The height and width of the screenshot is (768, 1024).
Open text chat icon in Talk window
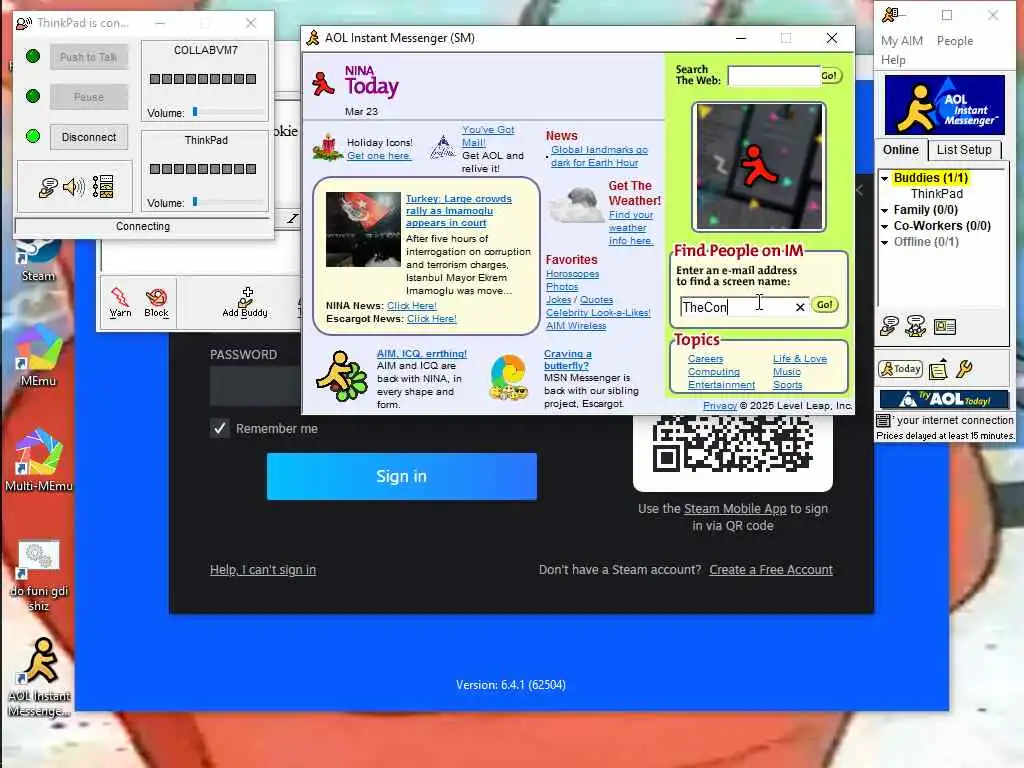click(48, 187)
